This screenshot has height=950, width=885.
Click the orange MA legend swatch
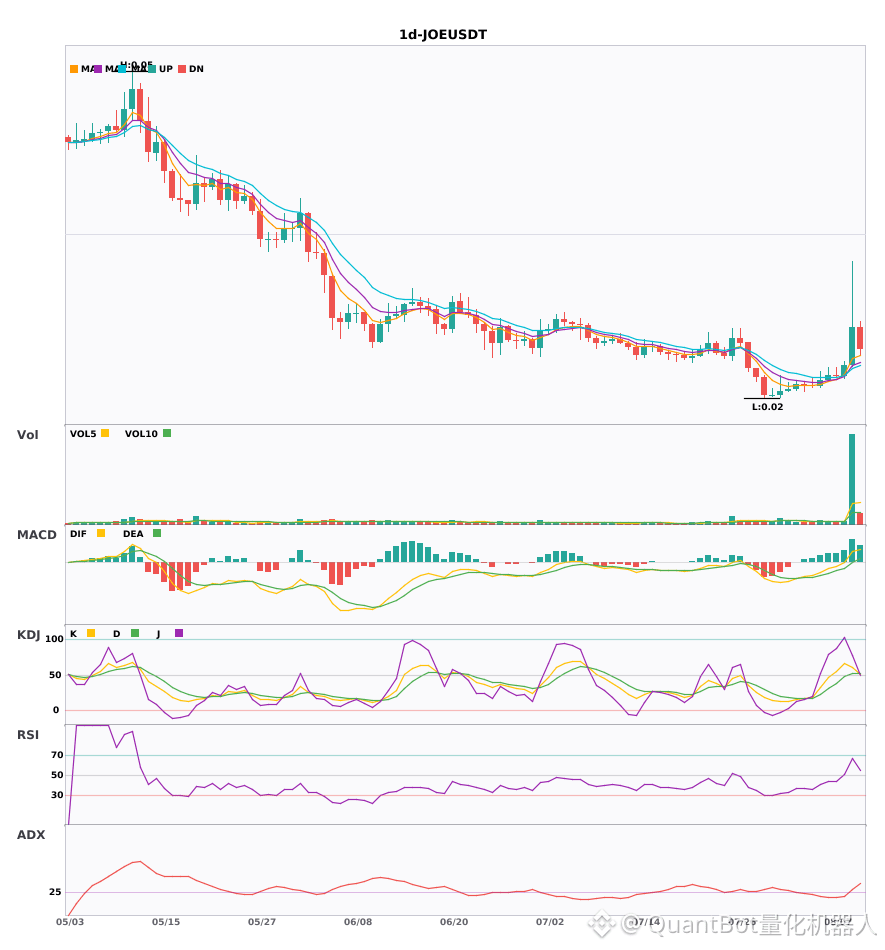coord(74,69)
